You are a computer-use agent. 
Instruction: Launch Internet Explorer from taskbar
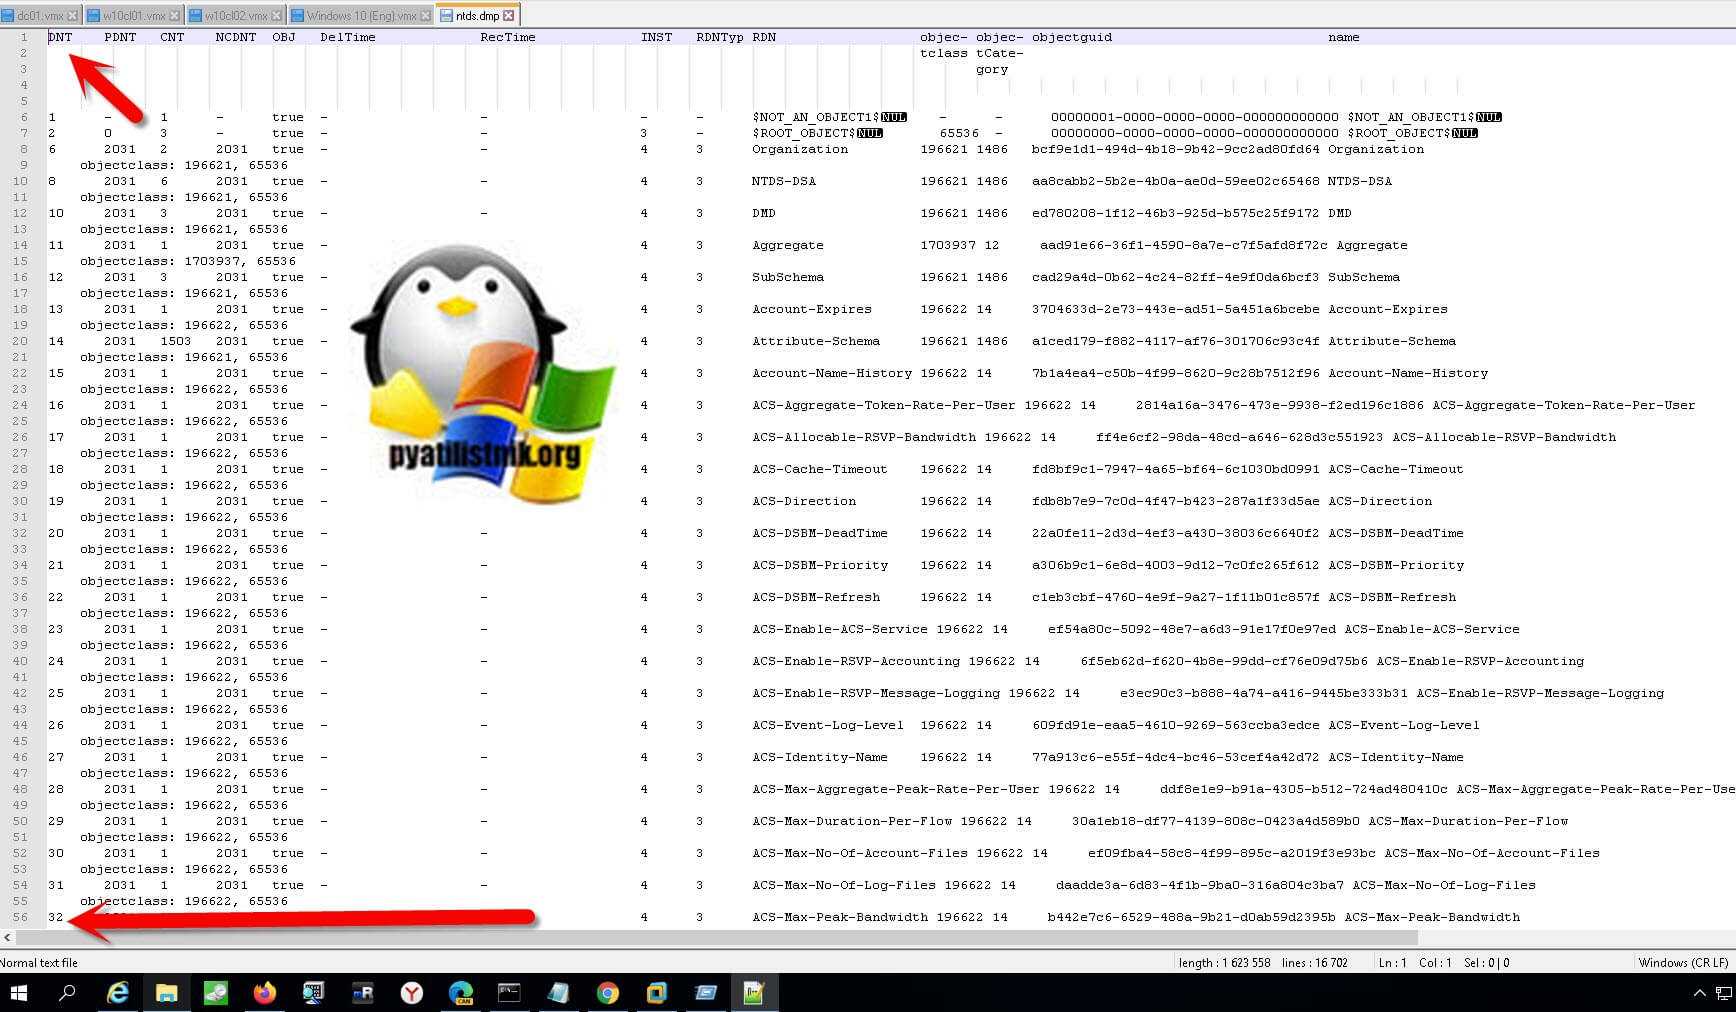tap(118, 993)
